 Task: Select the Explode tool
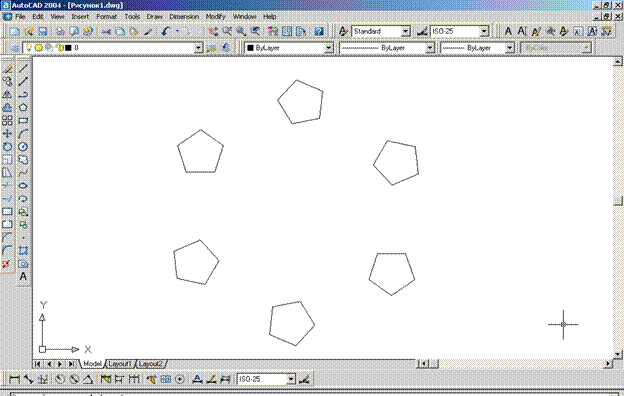[6, 264]
